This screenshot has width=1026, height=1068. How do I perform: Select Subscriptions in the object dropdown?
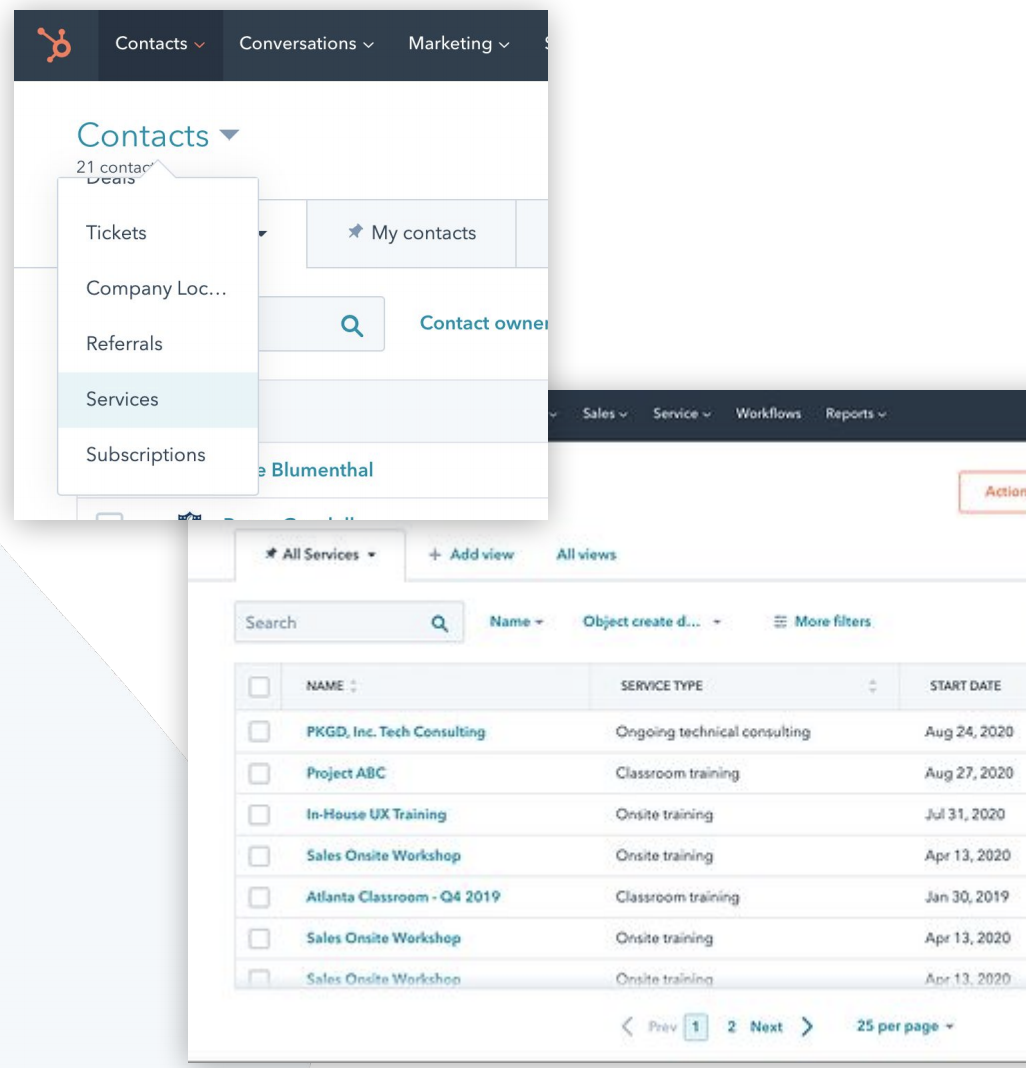coord(158,454)
